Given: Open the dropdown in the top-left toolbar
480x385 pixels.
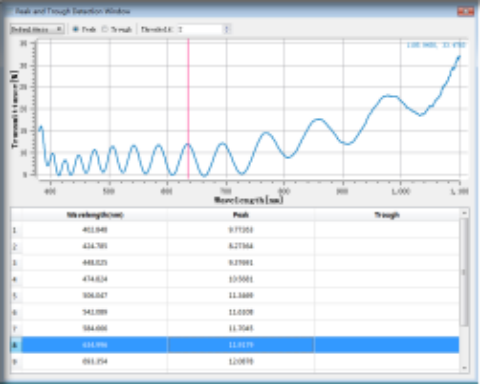Looking at the screenshot, I should point(37,29).
